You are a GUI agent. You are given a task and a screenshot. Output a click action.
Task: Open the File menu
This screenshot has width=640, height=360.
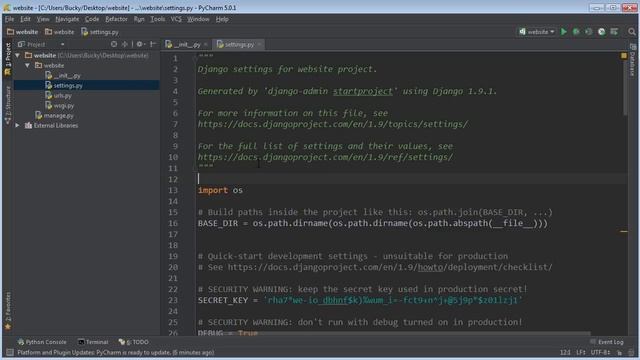(x=9, y=19)
